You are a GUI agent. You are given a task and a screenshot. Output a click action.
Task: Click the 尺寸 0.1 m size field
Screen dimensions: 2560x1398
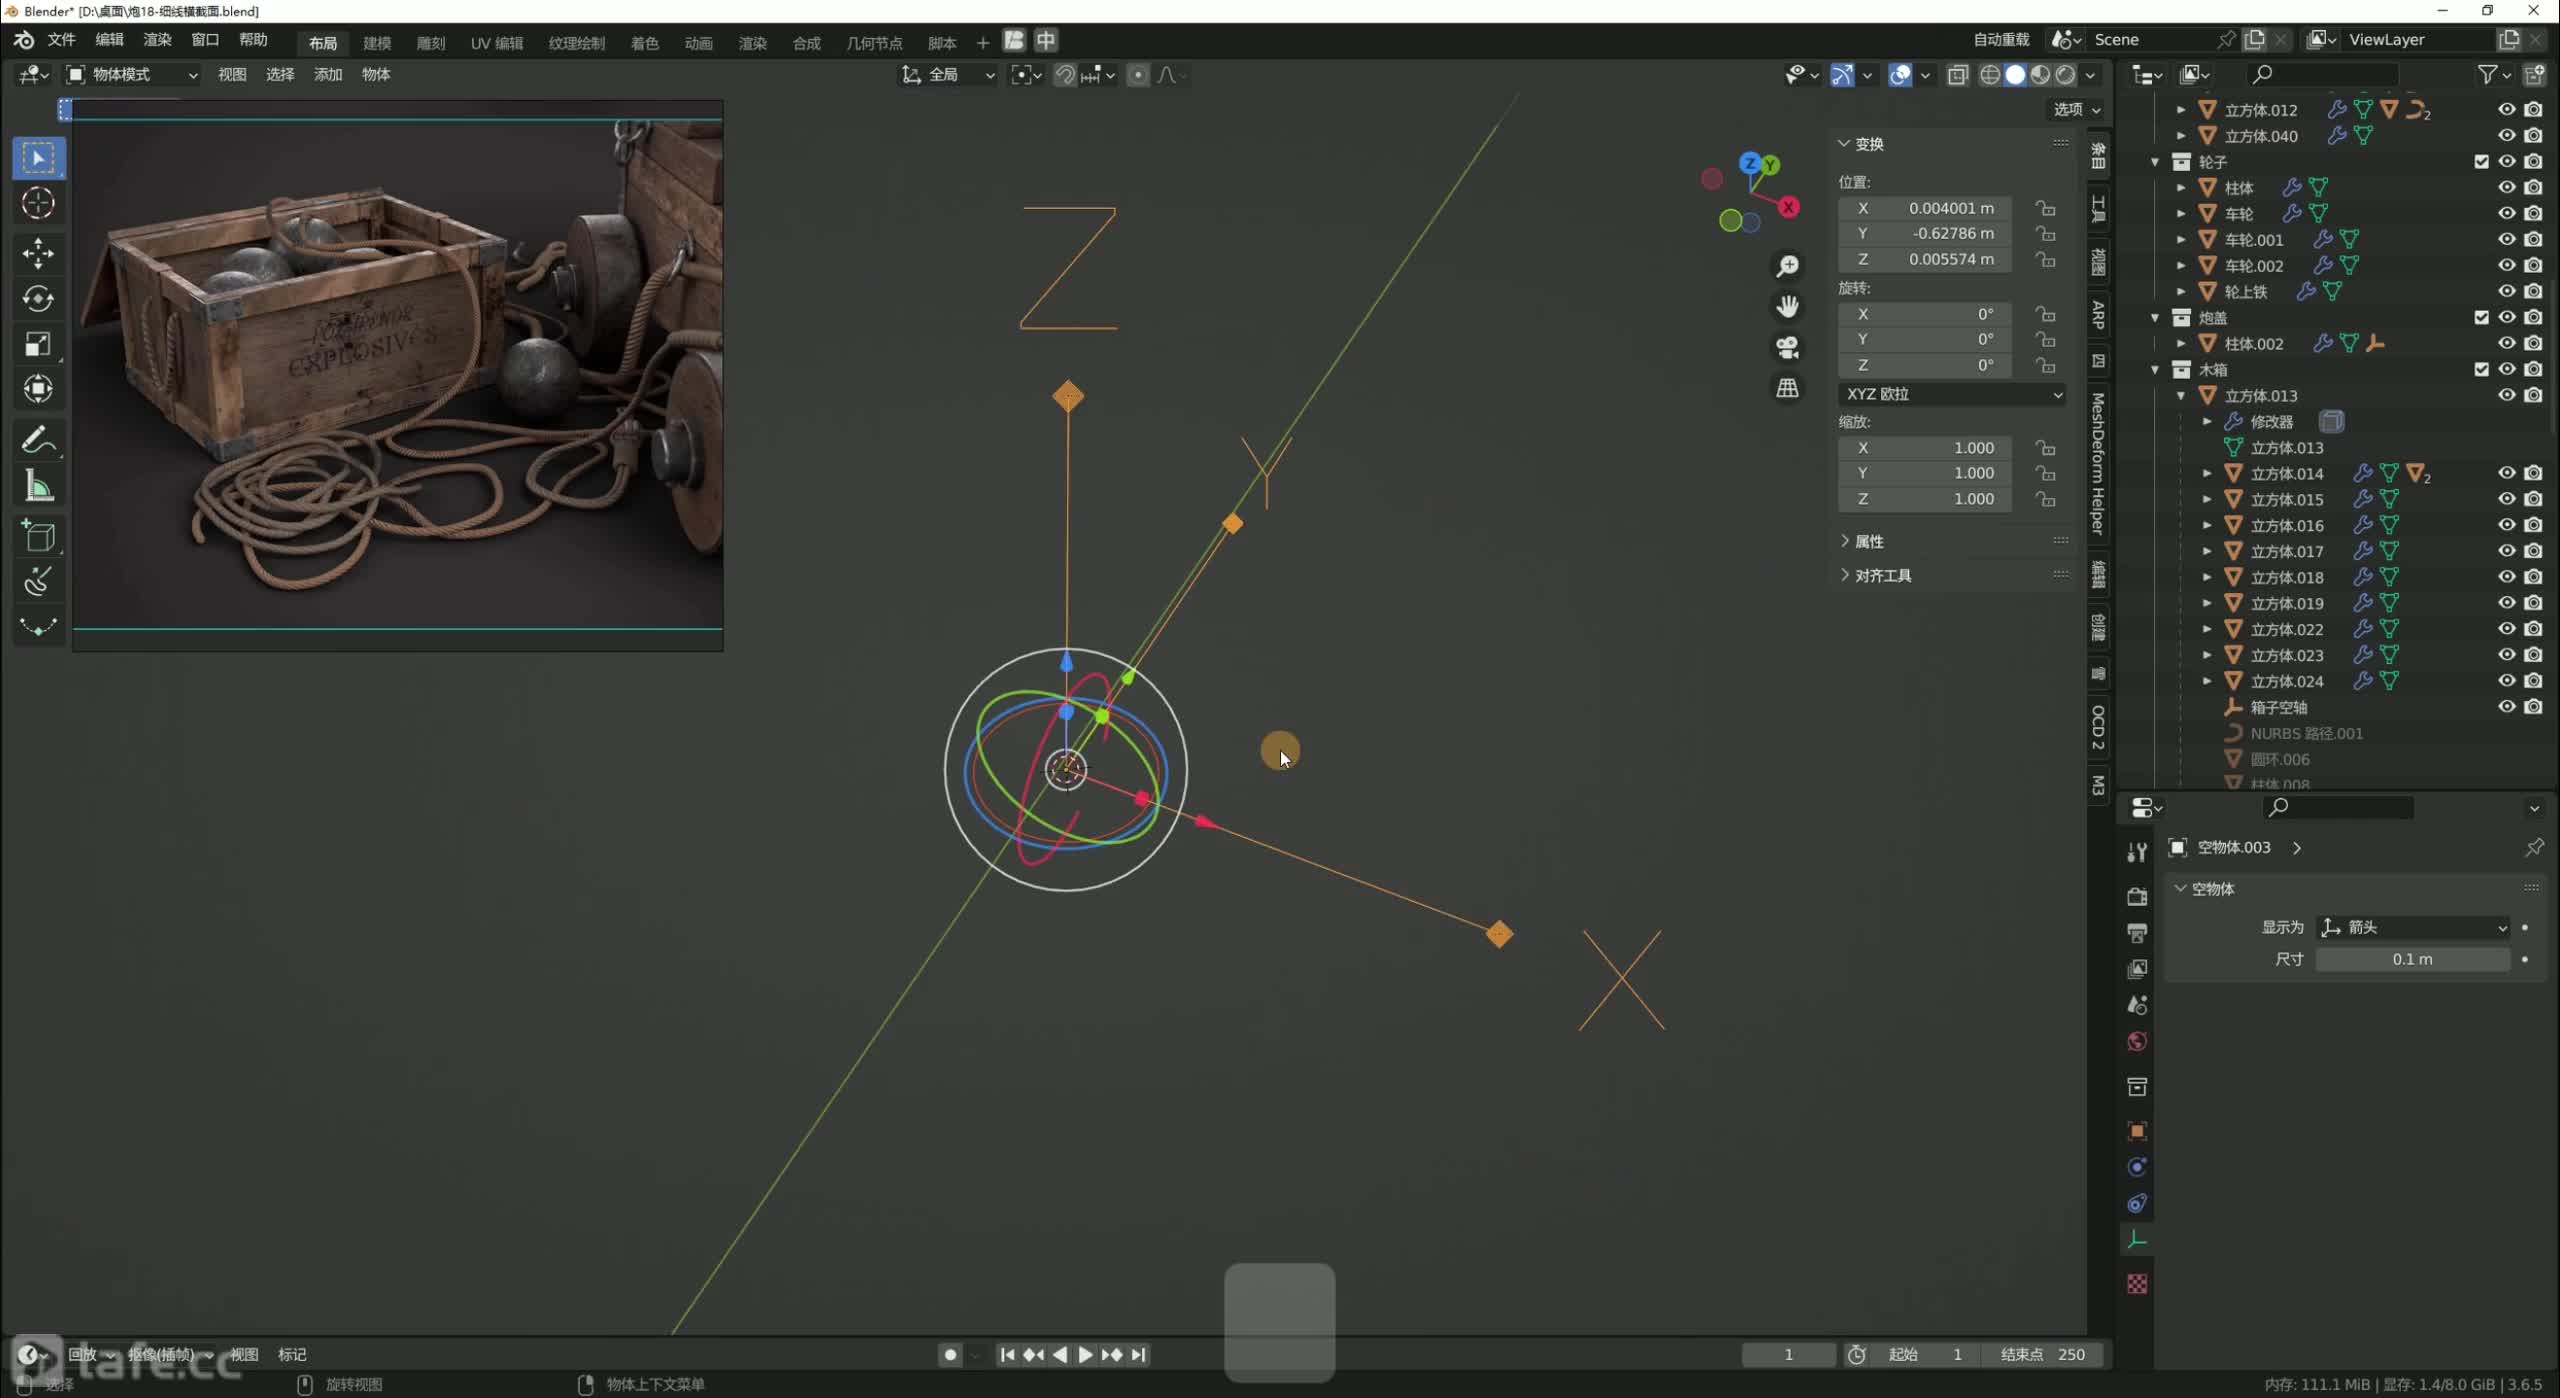click(x=2412, y=960)
